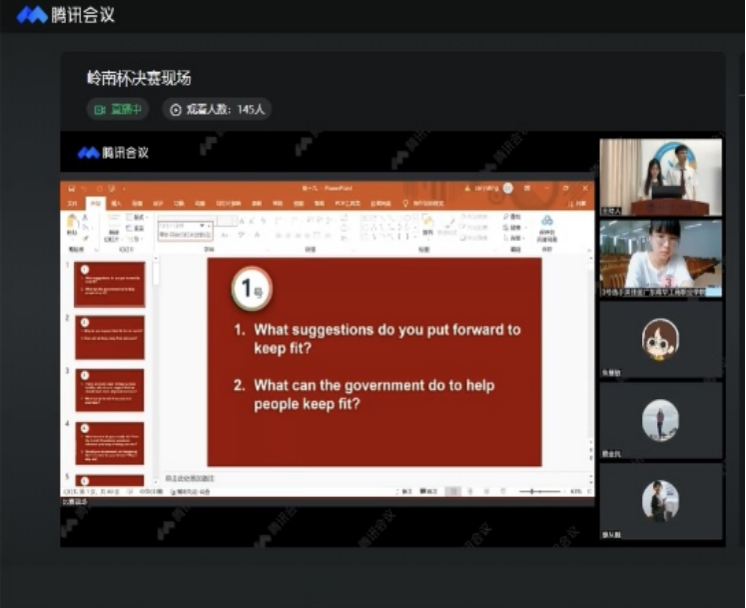
Task: Select the cartoon girl avatar participant tile
Action: coord(660,340)
